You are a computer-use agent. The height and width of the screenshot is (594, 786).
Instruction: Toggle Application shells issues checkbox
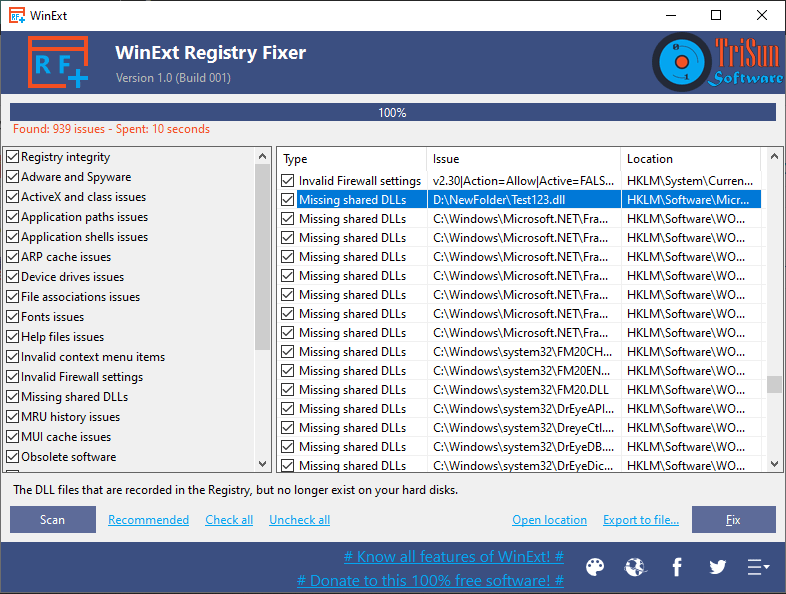[x=13, y=237]
